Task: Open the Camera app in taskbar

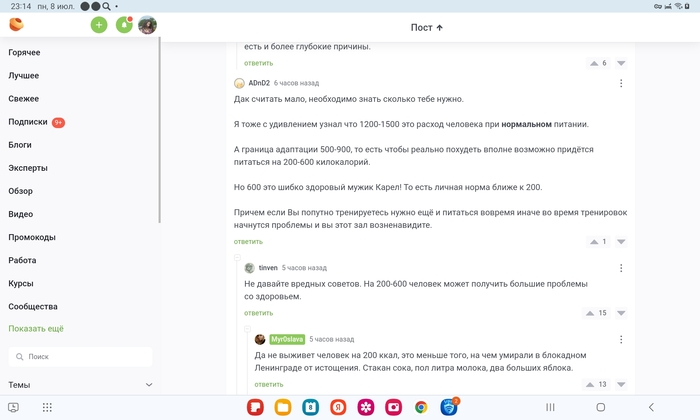Action: coord(393,407)
